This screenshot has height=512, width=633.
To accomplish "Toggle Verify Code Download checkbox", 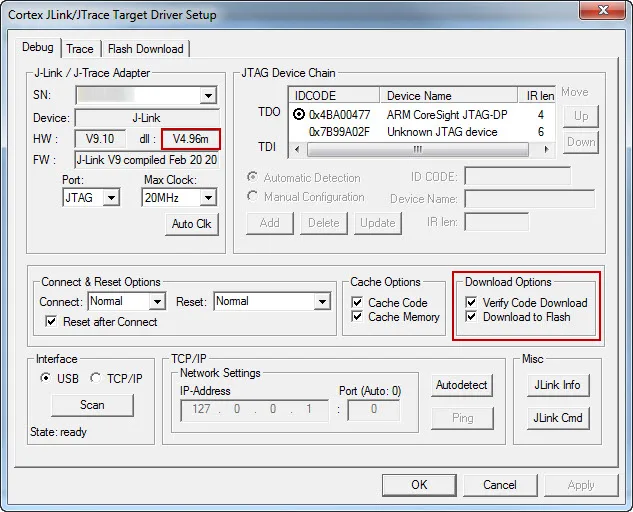I will 473,303.
